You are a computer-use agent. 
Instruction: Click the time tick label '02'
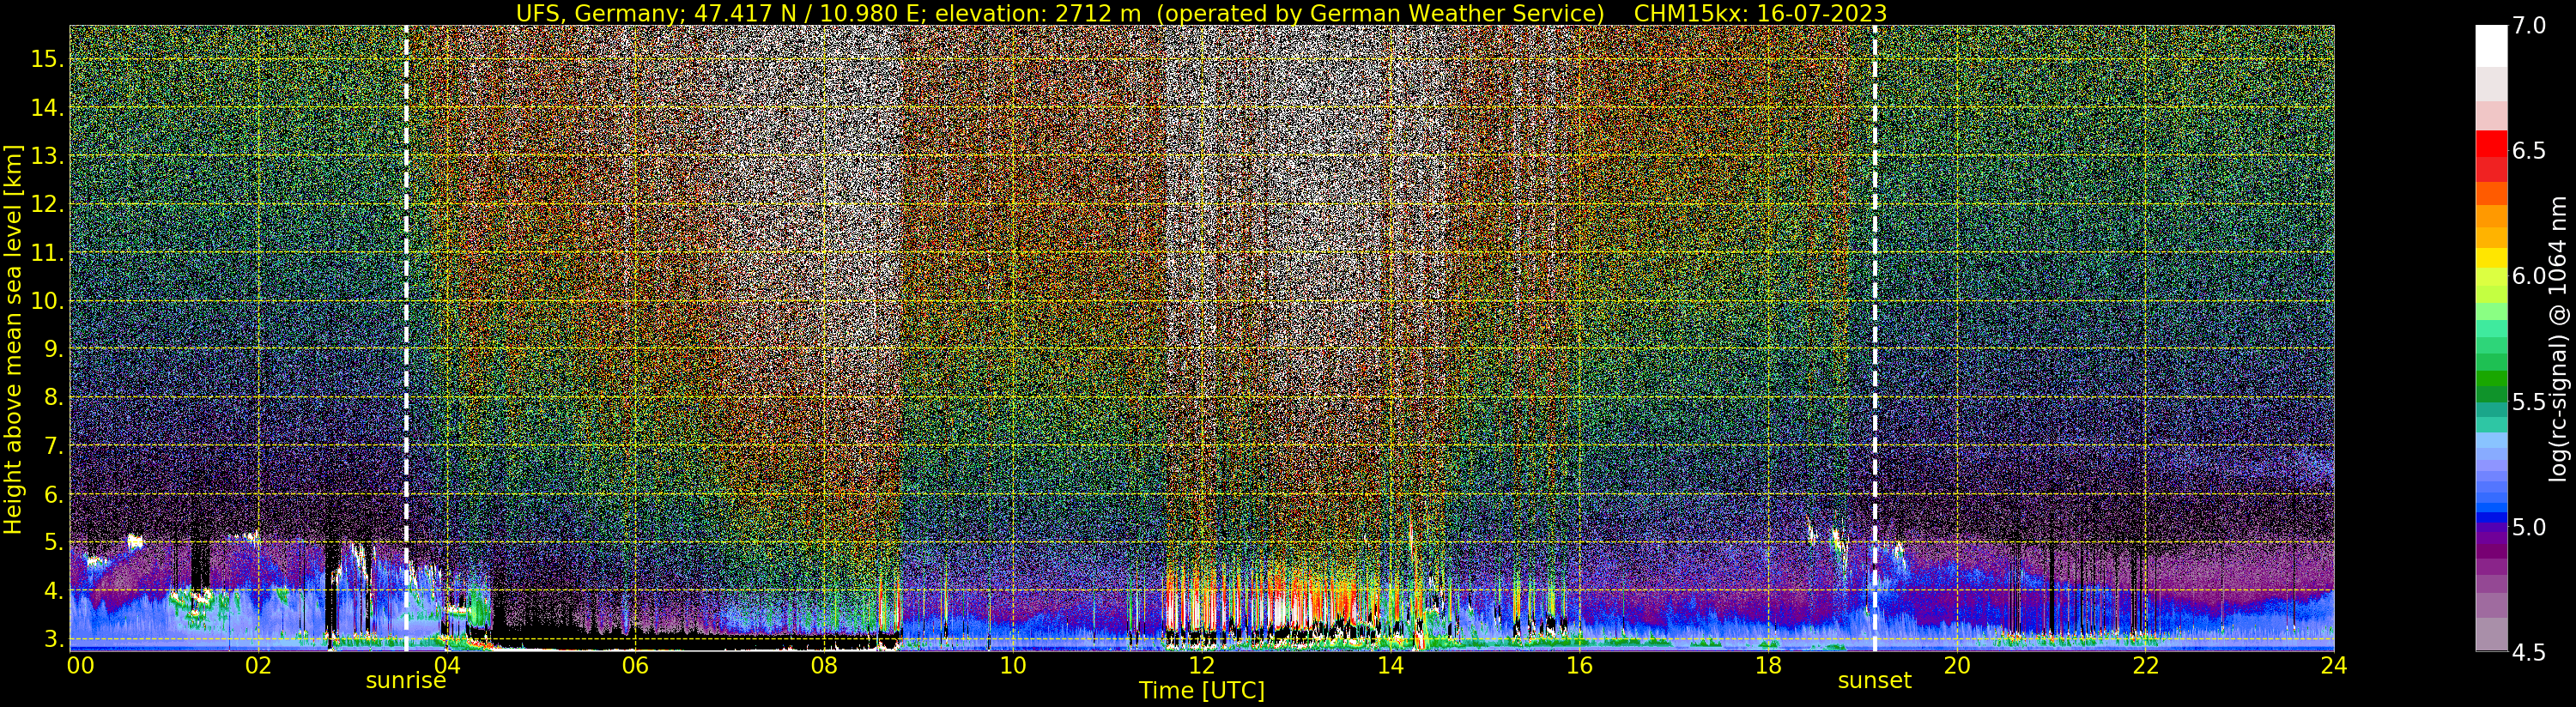(x=258, y=665)
